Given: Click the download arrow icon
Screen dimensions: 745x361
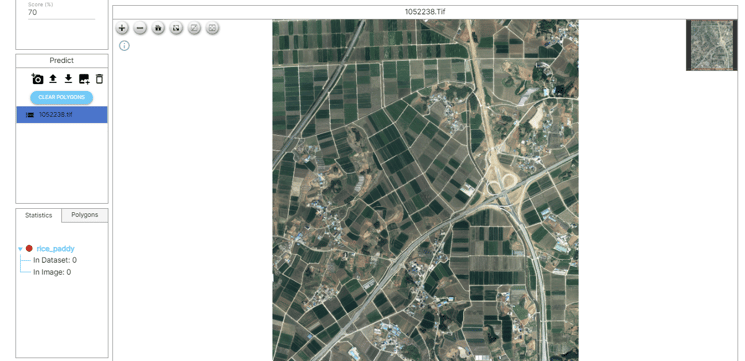Looking at the screenshot, I should [68, 79].
